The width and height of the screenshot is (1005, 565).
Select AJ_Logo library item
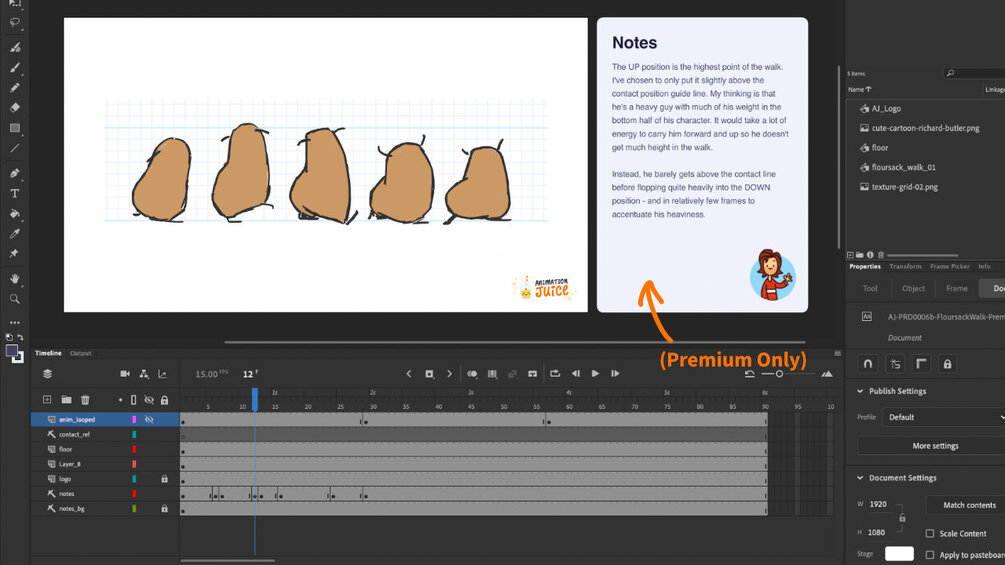pos(886,108)
